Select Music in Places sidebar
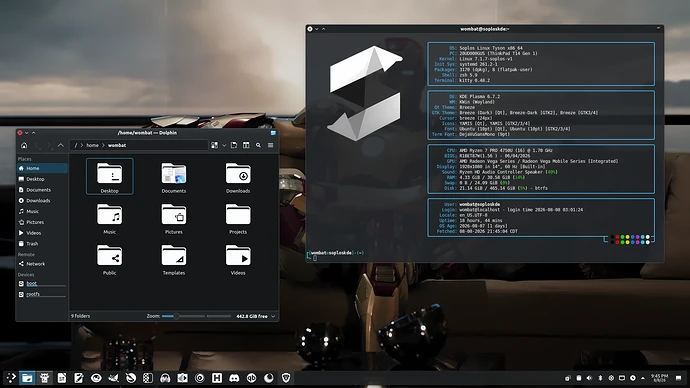 (x=42, y=211)
